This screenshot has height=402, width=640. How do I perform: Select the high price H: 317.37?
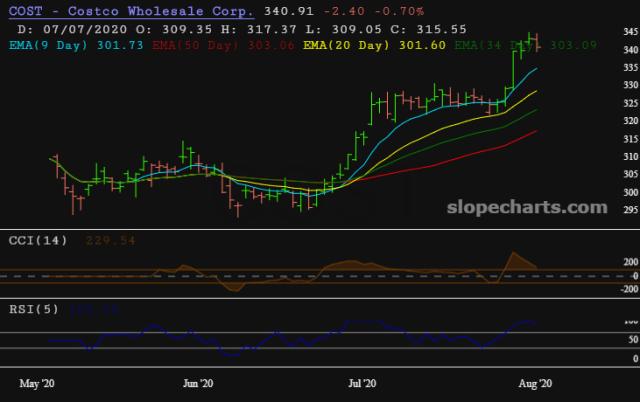pyautogui.click(x=259, y=29)
